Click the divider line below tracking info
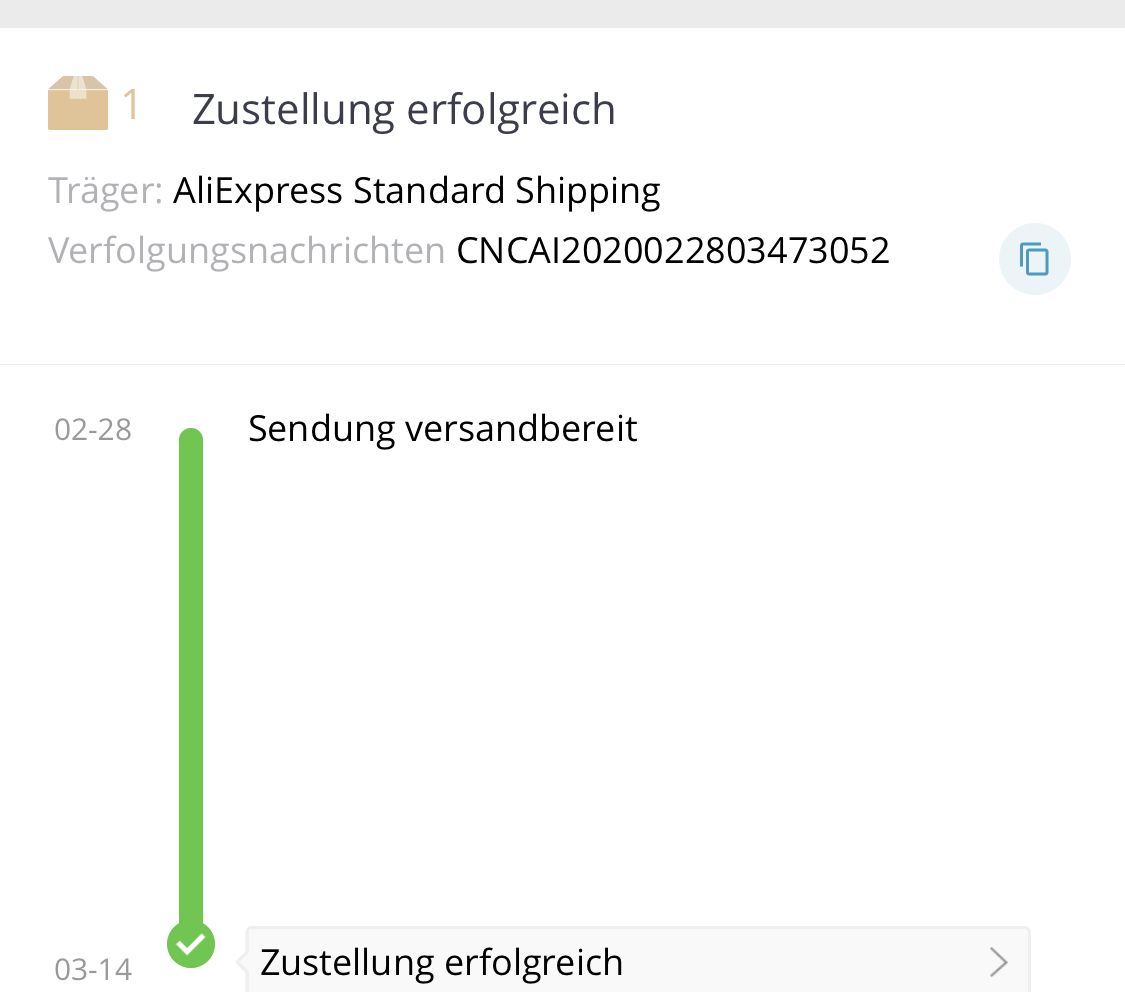This screenshot has width=1125, height=992. [562, 364]
